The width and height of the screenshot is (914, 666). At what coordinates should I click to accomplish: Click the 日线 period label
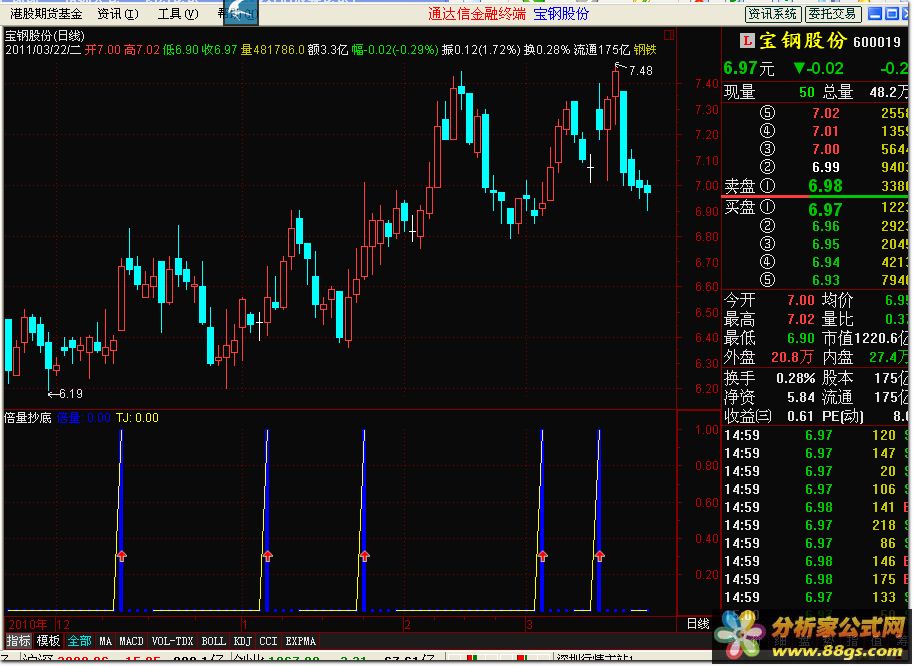click(697, 624)
